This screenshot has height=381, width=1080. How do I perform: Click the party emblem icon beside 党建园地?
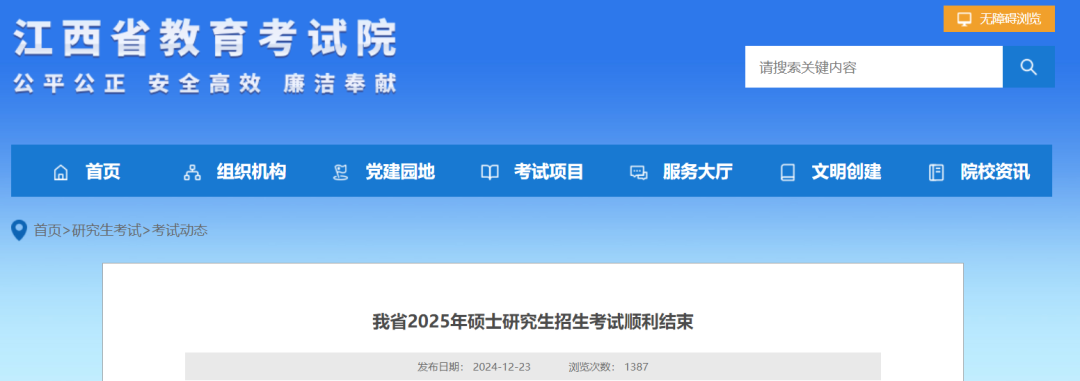340,172
